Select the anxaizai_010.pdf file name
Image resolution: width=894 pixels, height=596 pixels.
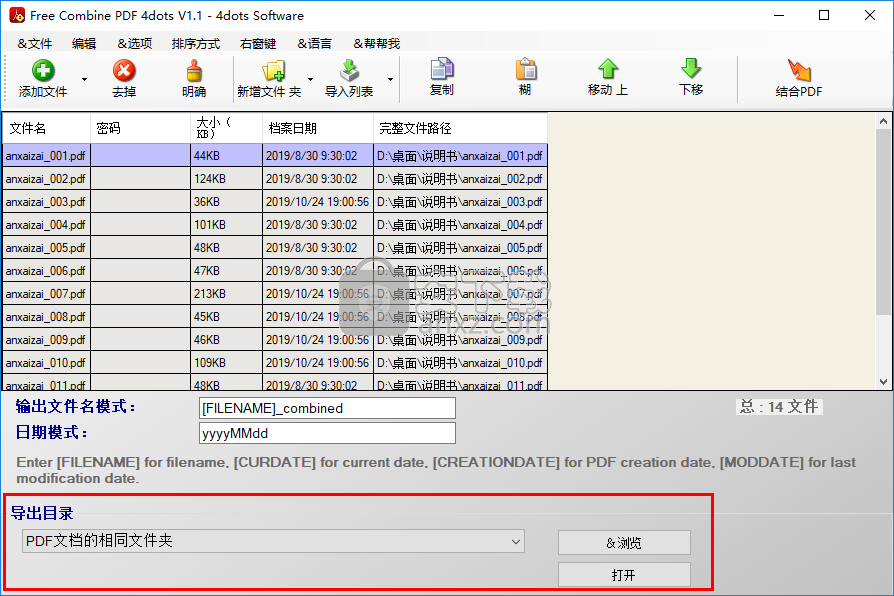(46, 363)
